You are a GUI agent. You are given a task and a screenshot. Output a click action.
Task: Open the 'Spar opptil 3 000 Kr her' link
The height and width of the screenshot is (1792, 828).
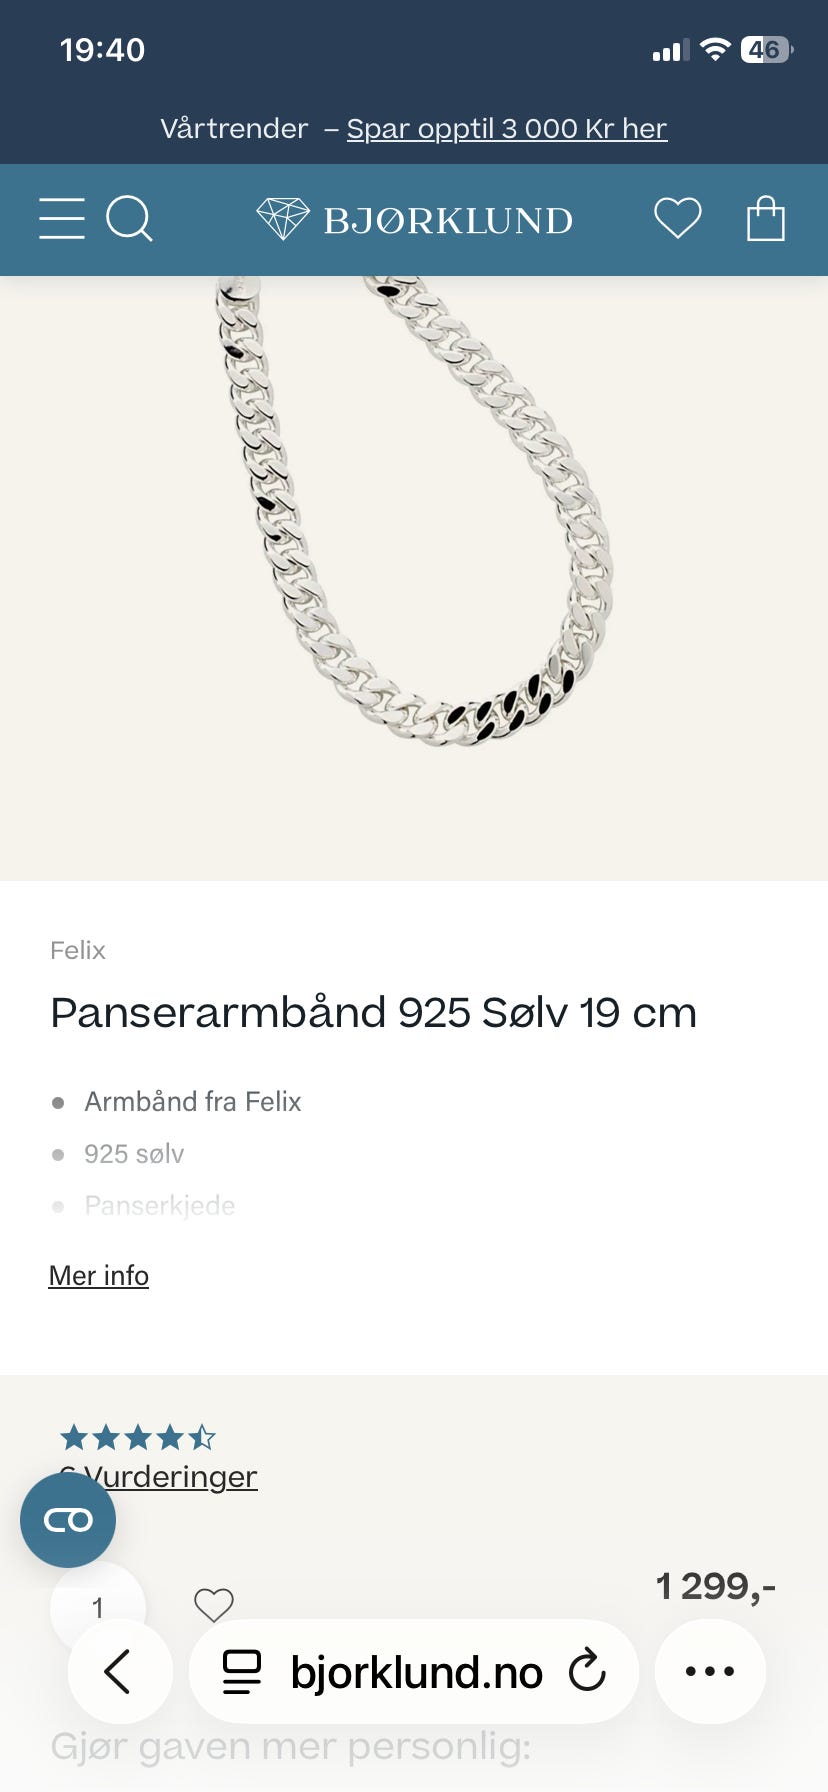pyautogui.click(x=507, y=129)
